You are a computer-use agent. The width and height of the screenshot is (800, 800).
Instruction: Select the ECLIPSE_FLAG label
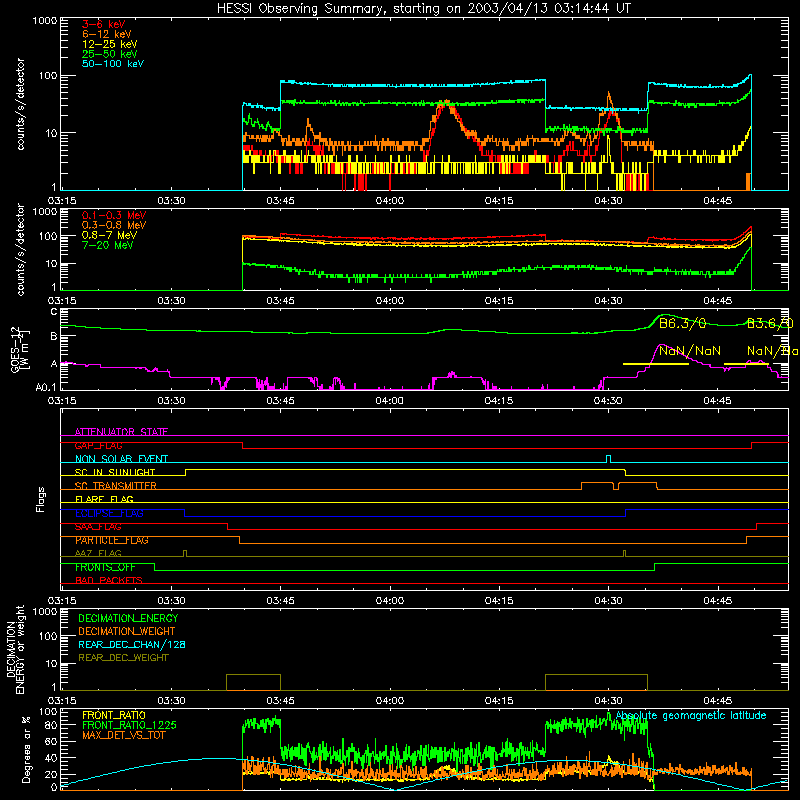(x=109, y=513)
